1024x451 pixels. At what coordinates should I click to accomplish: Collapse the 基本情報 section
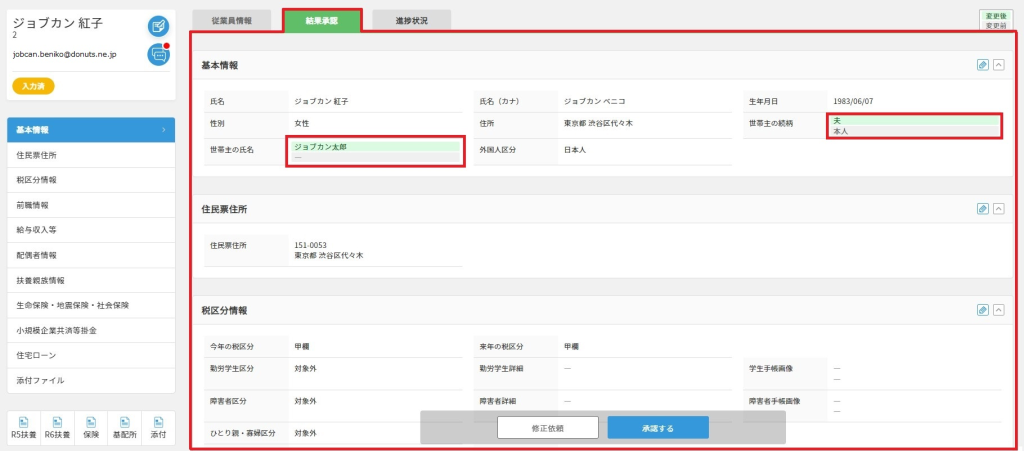999,65
